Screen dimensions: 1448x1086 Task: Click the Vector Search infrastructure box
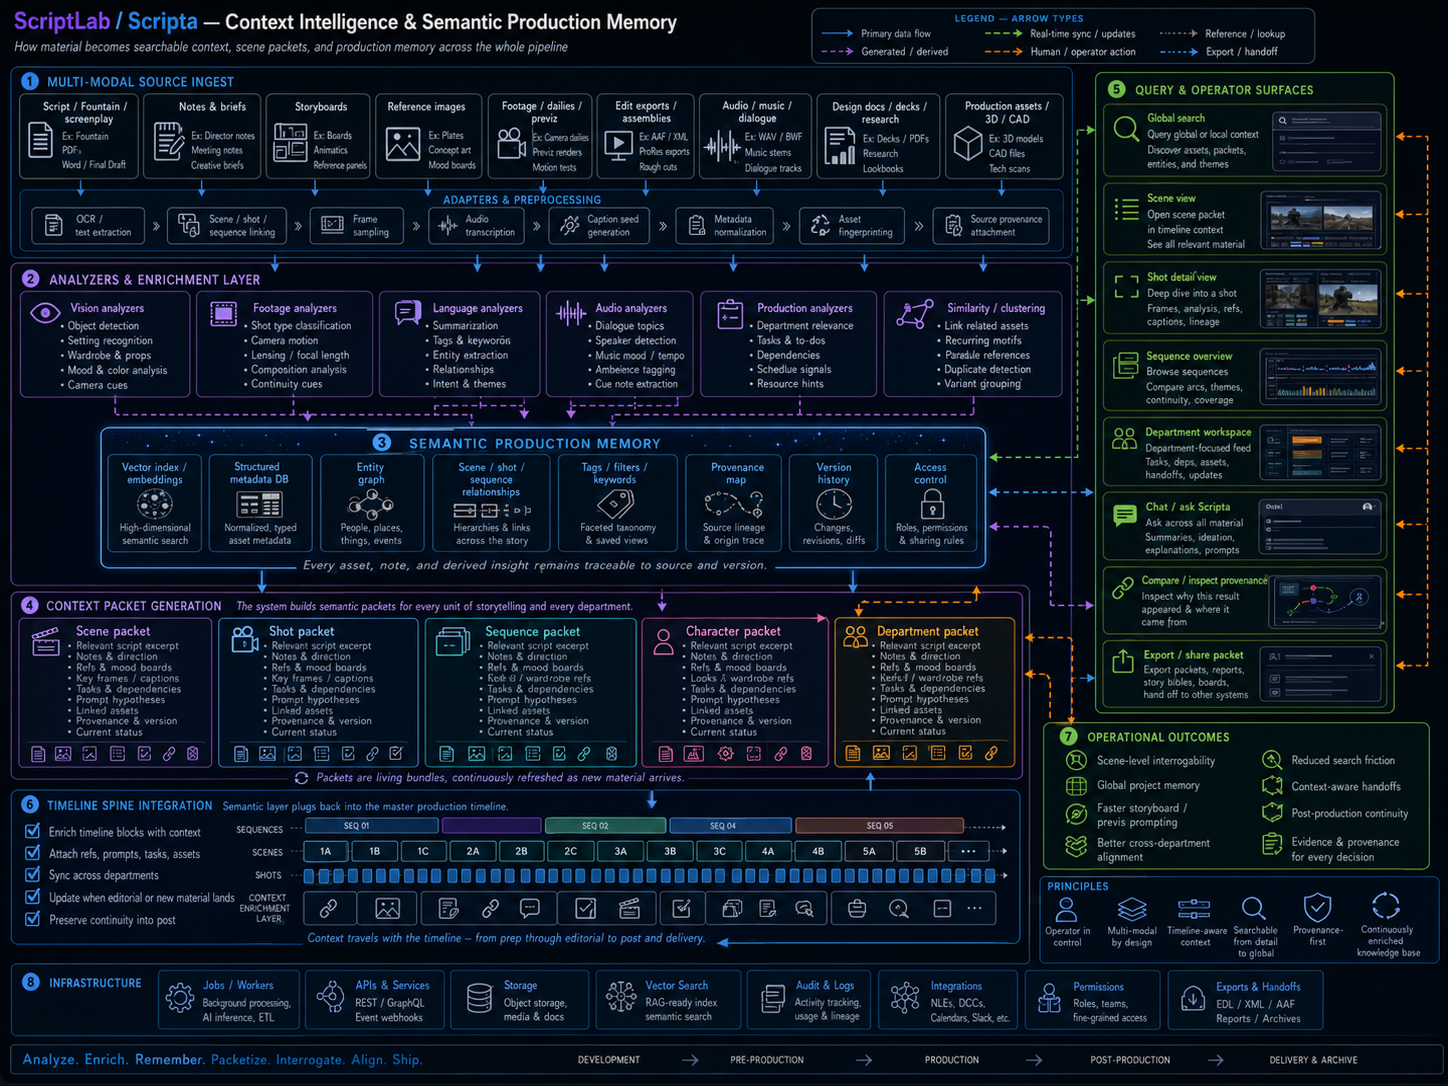668,999
